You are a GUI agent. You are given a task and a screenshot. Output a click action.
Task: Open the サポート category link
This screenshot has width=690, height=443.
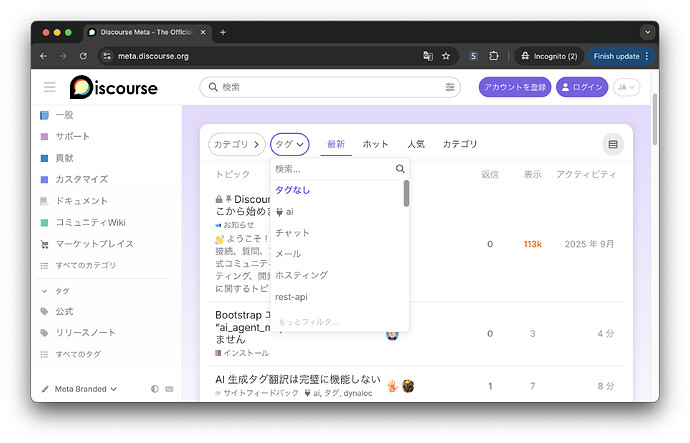(73, 136)
